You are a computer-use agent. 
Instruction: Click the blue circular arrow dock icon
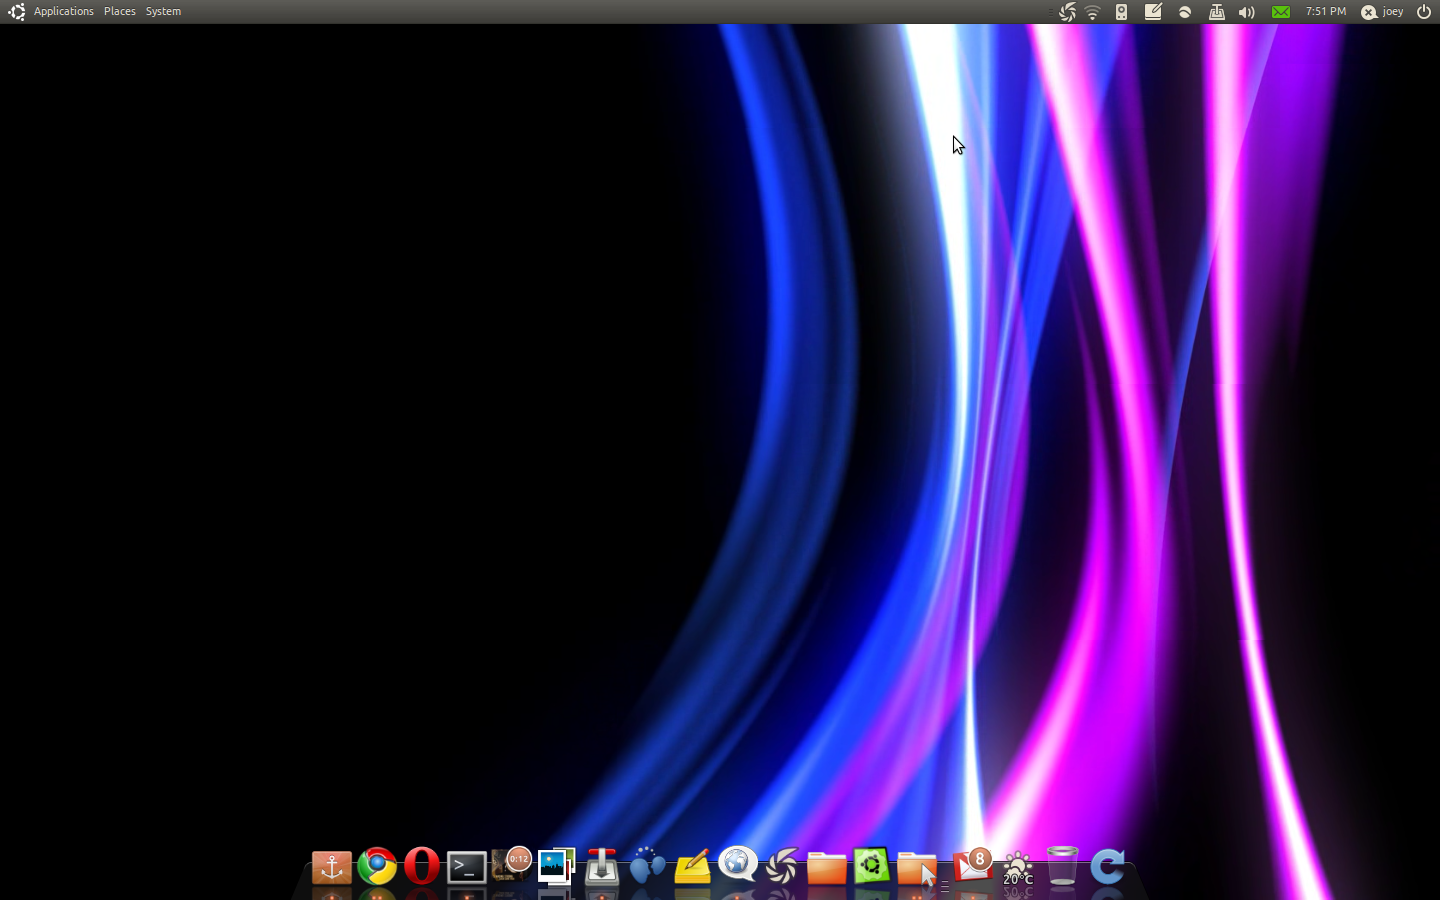pos(1107,866)
